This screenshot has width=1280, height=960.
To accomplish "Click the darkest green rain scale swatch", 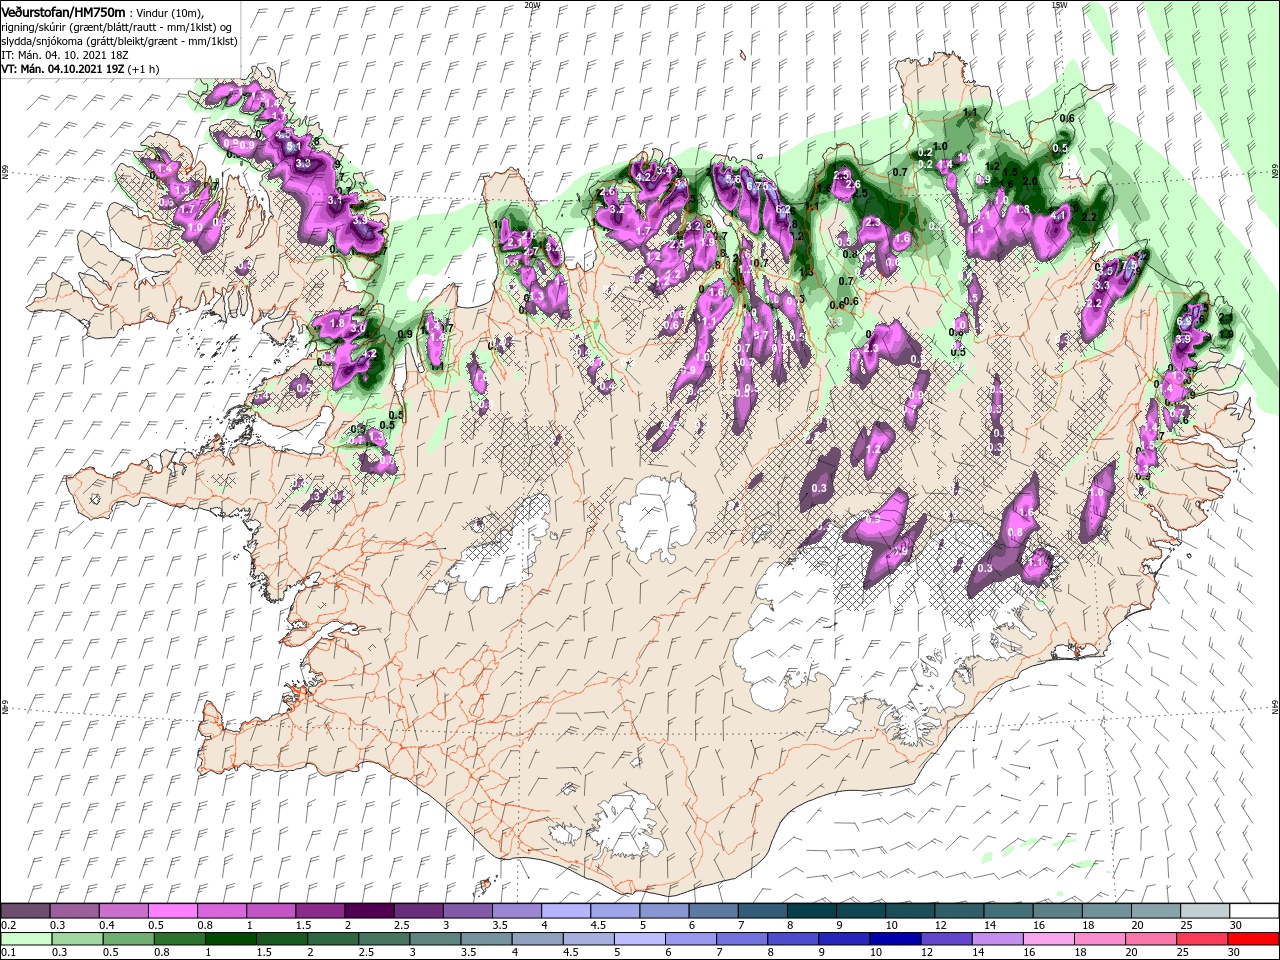I will pyautogui.click(x=232, y=939).
